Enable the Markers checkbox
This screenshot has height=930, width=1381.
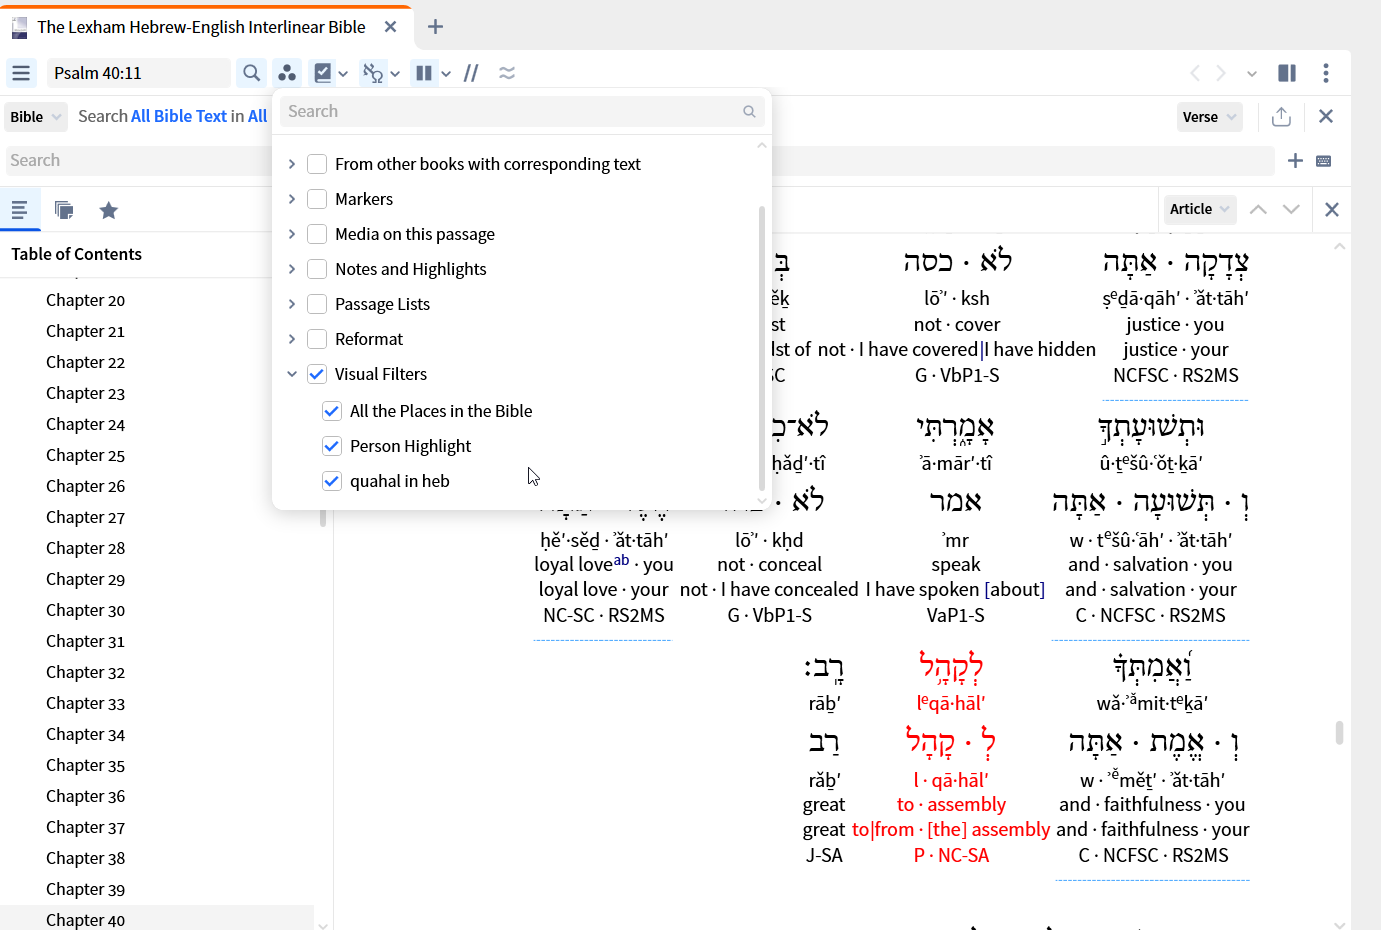click(x=317, y=199)
